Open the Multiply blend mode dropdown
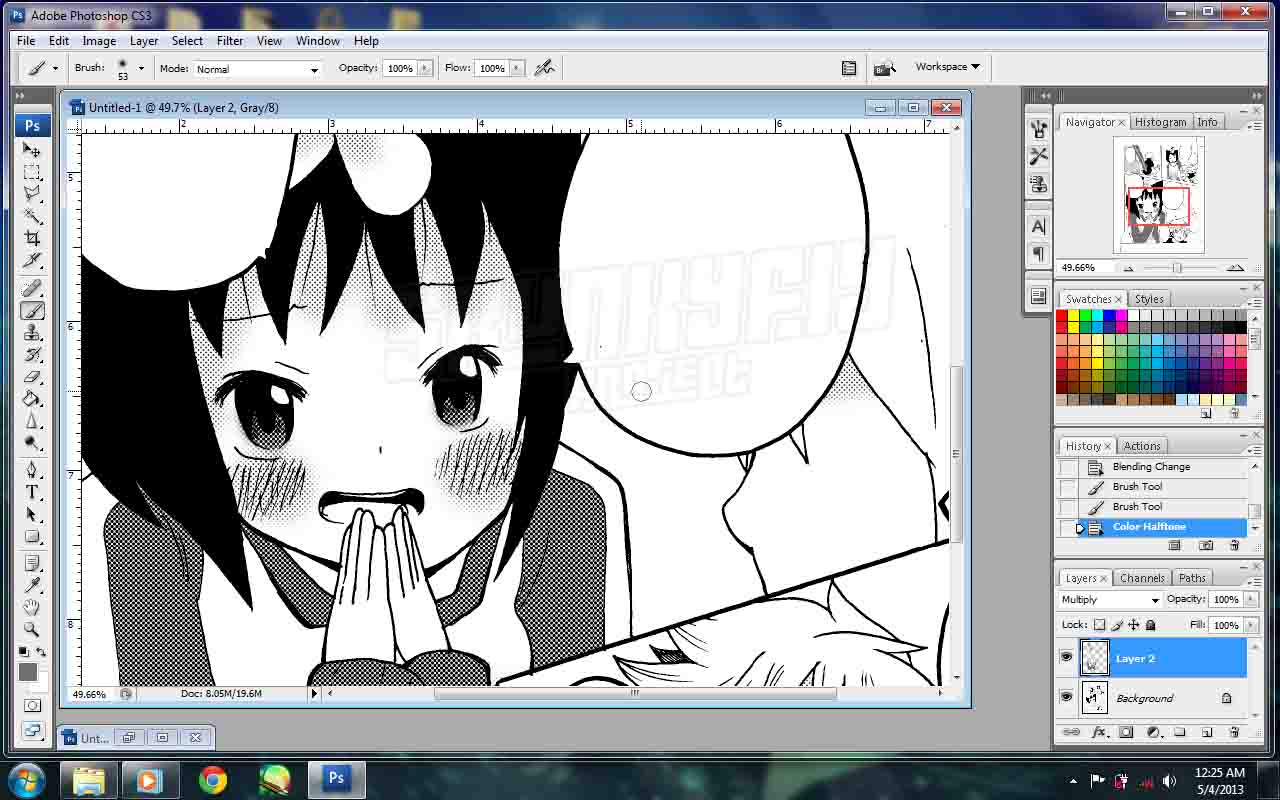This screenshot has width=1280, height=800. pyautogui.click(x=1110, y=600)
